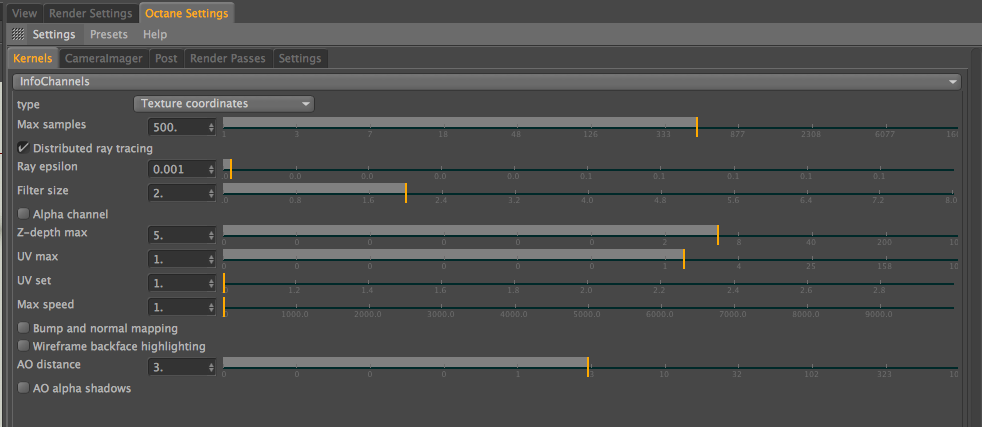
Task: Click the UV set stepper arrows
Action: (x=211, y=283)
